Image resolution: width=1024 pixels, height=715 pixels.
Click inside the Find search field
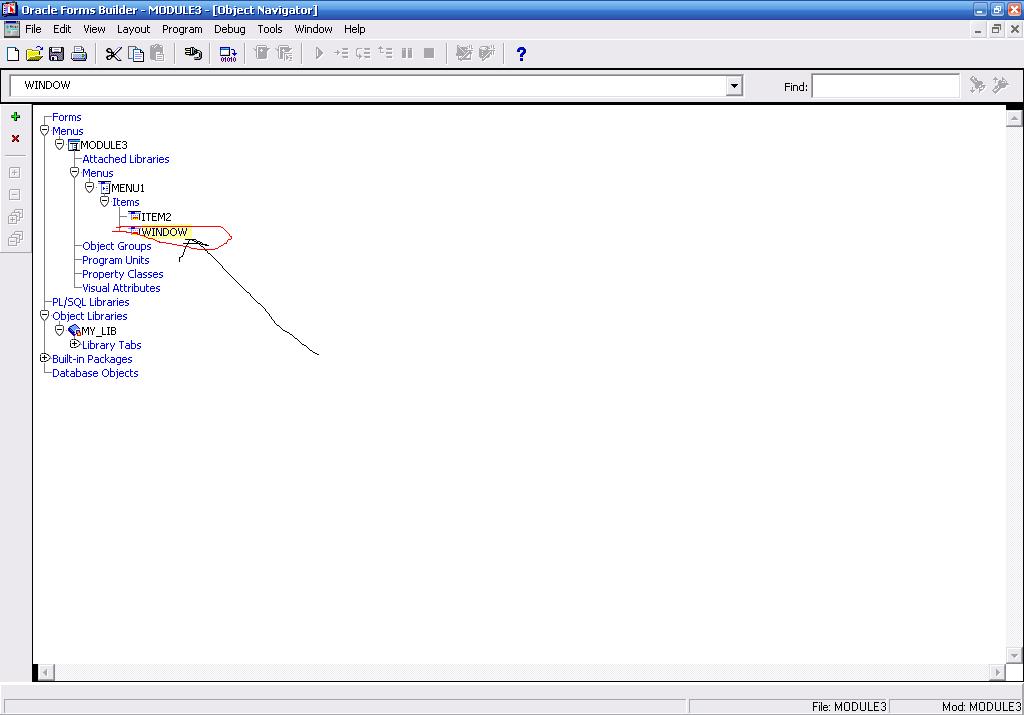pyautogui.click(x=885, y=87)
